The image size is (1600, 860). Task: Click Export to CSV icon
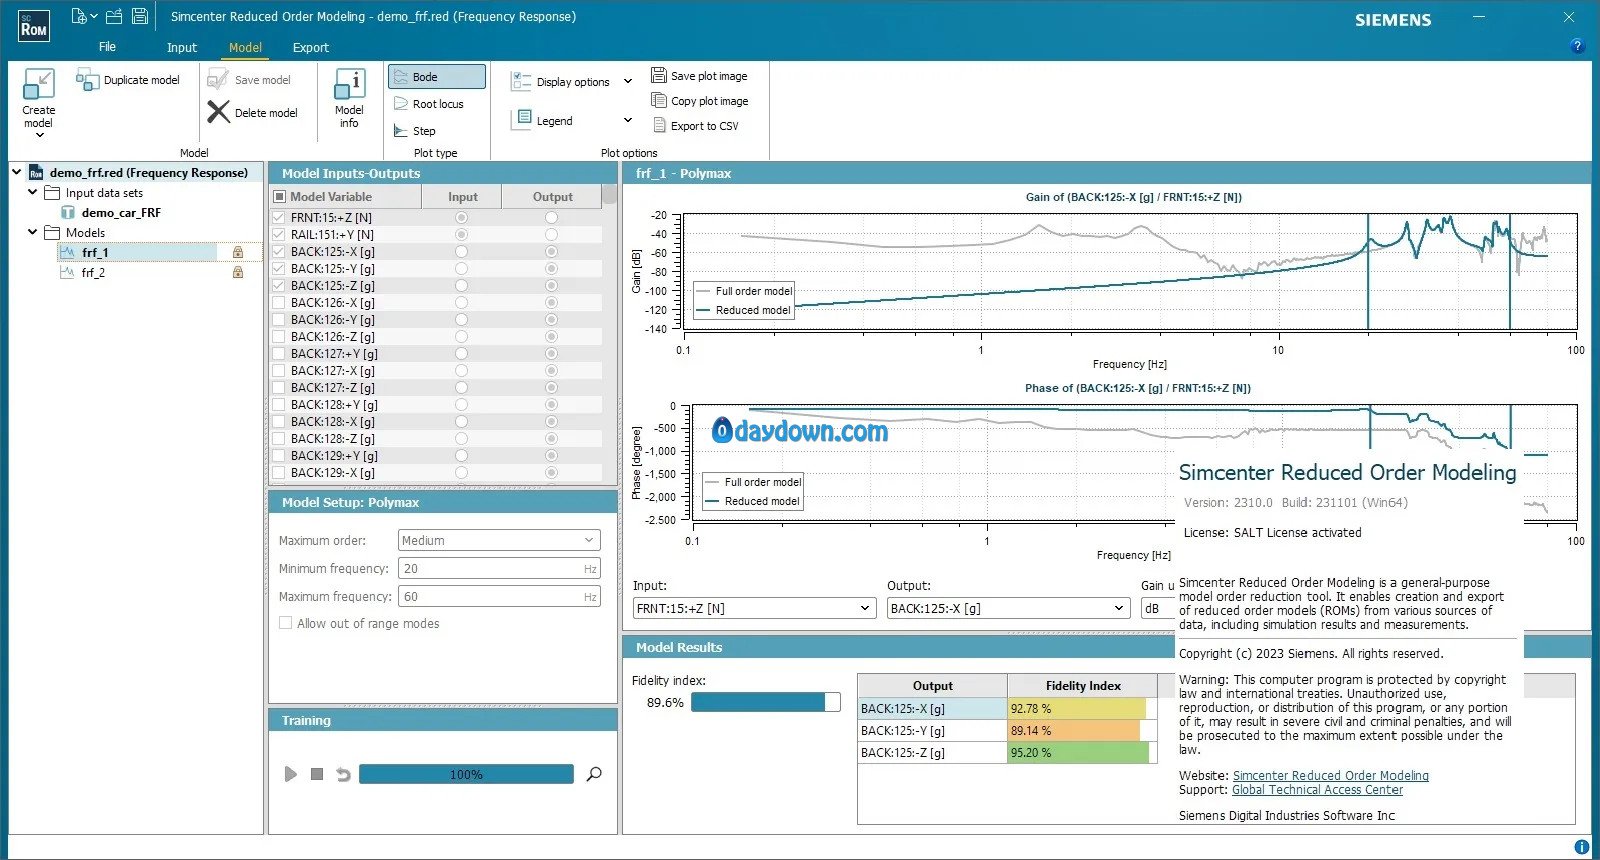point(659,126)
